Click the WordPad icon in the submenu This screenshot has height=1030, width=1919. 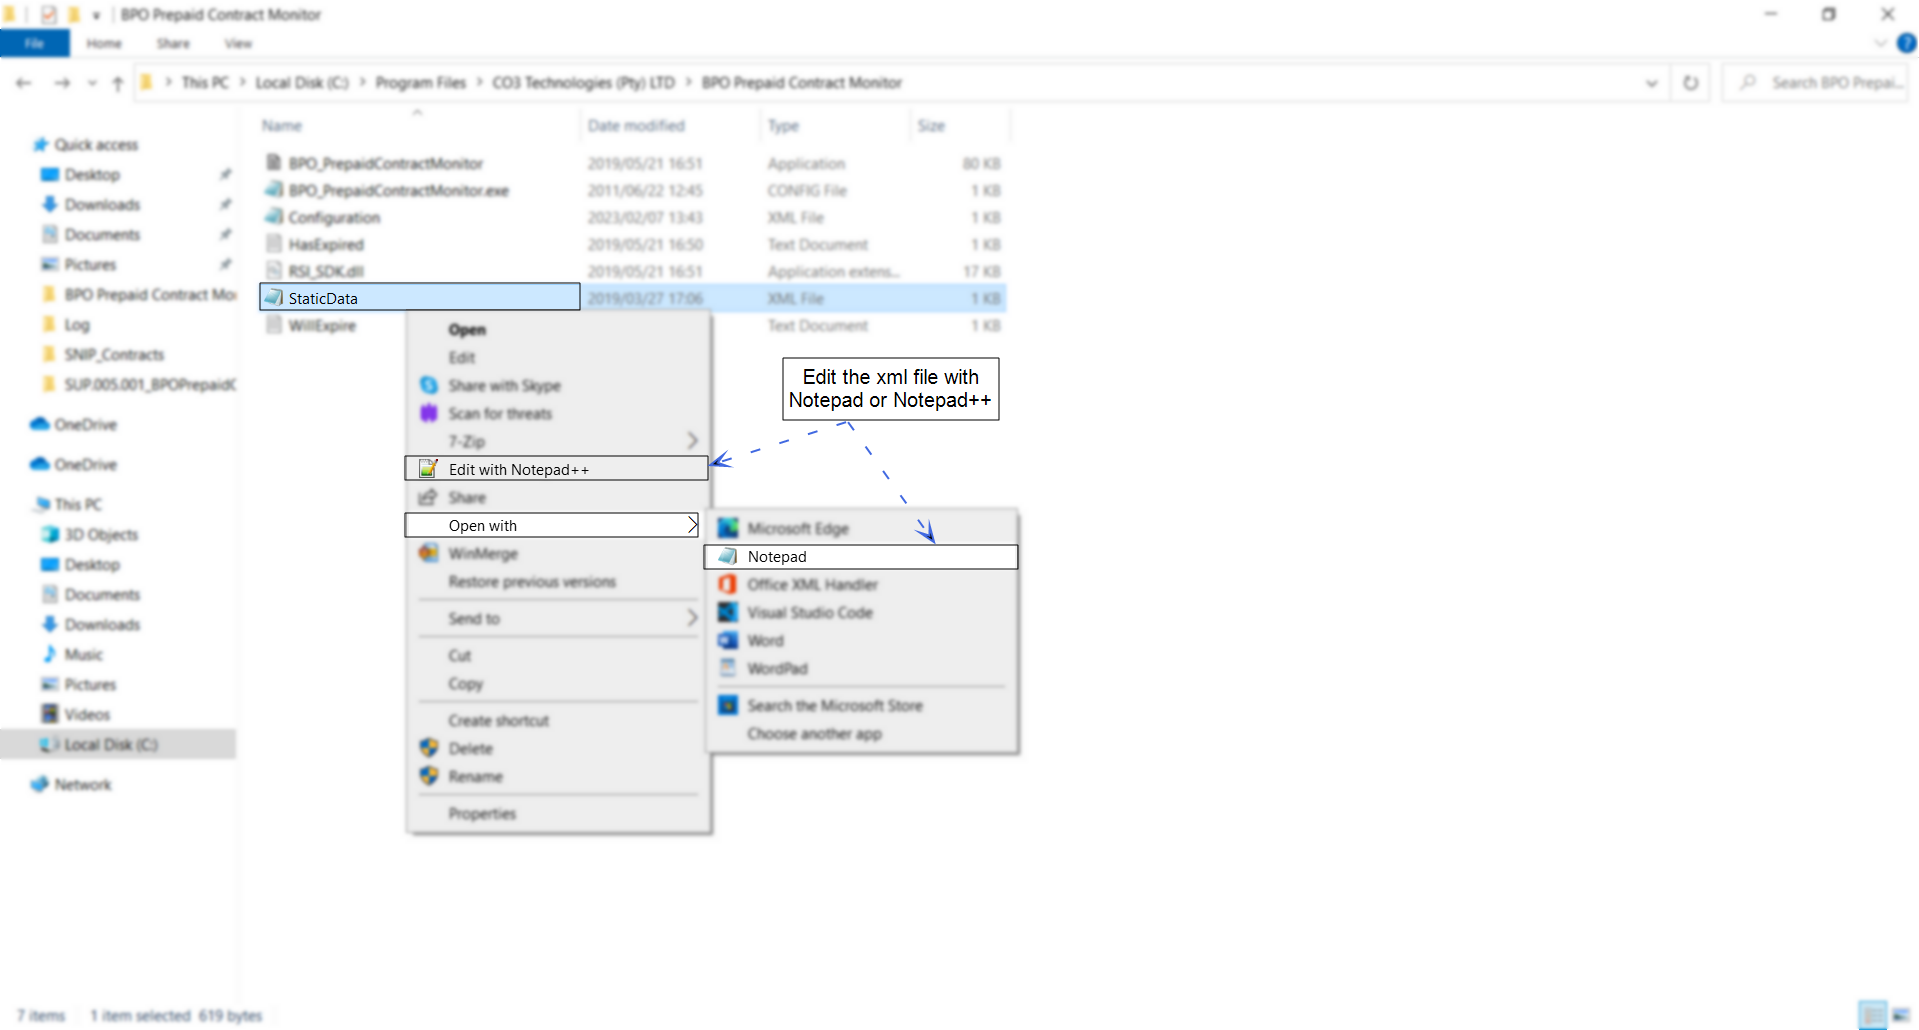coord(728,668)
